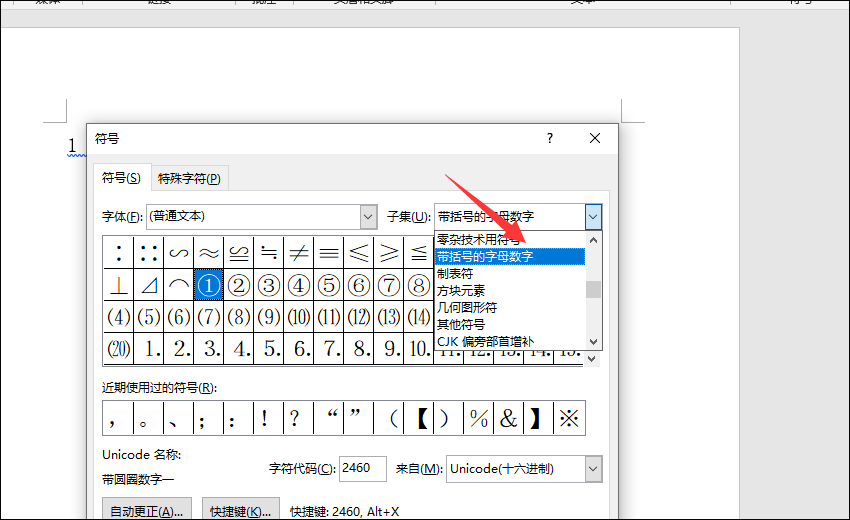This screenshot has width=850, height=520.
Task: Insert recent percent % symbol
Action: point(479,418)
